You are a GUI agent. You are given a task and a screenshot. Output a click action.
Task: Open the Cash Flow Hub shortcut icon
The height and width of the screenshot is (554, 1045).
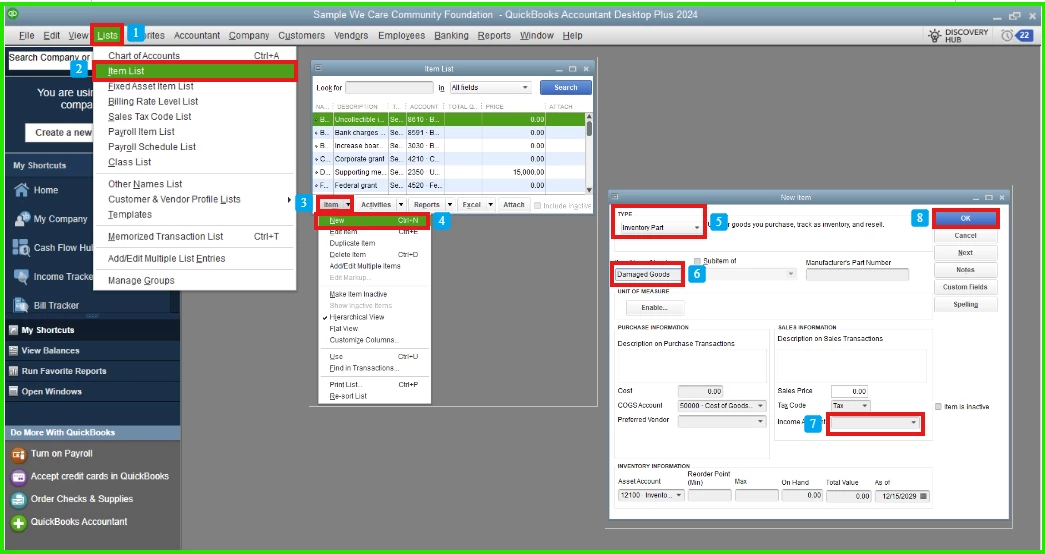pos(21,247)
